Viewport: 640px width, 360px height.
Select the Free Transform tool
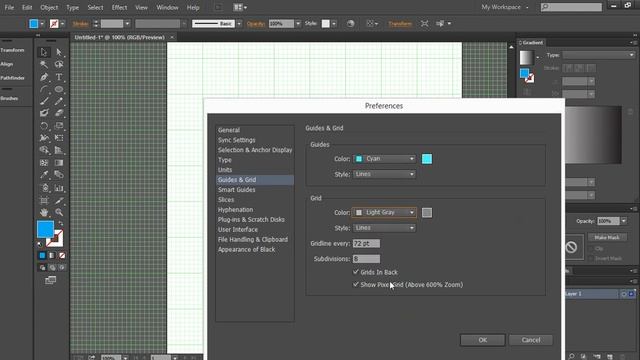click(59, 138)
